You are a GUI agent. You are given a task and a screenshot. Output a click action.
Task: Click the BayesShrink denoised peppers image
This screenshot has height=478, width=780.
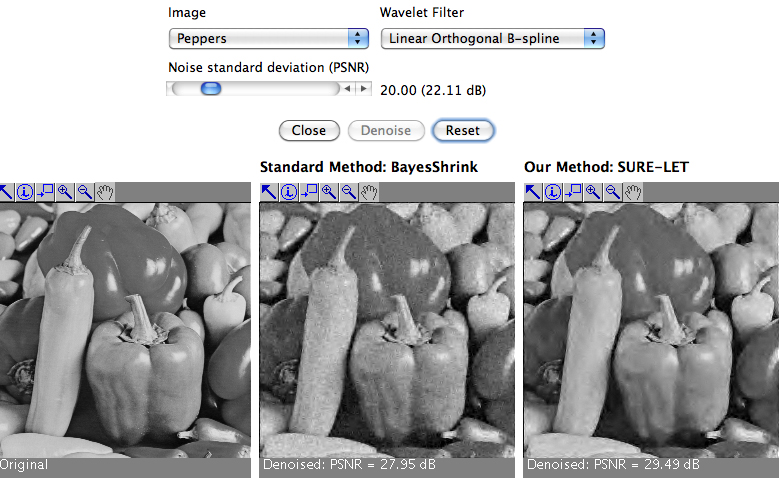click(x=387, y=330)
